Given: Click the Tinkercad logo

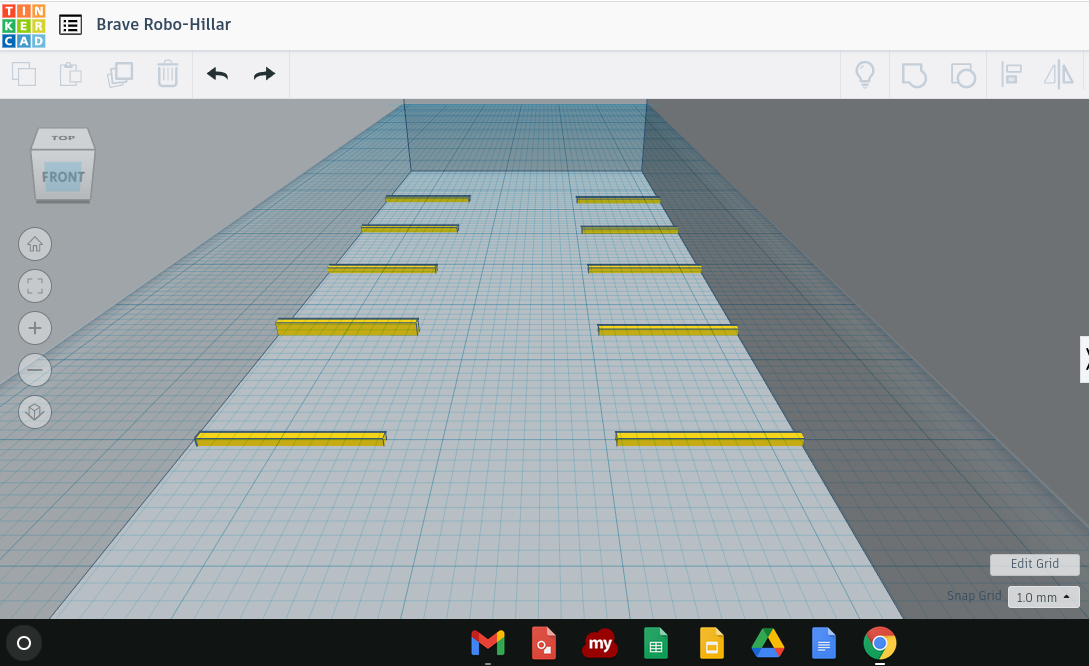Looking at the screenshot, I should click(x=24, y=26).
